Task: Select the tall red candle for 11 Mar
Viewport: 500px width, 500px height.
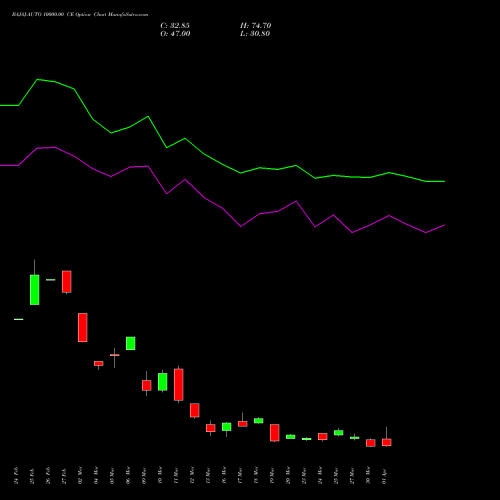Action: [x=179, y=385]
